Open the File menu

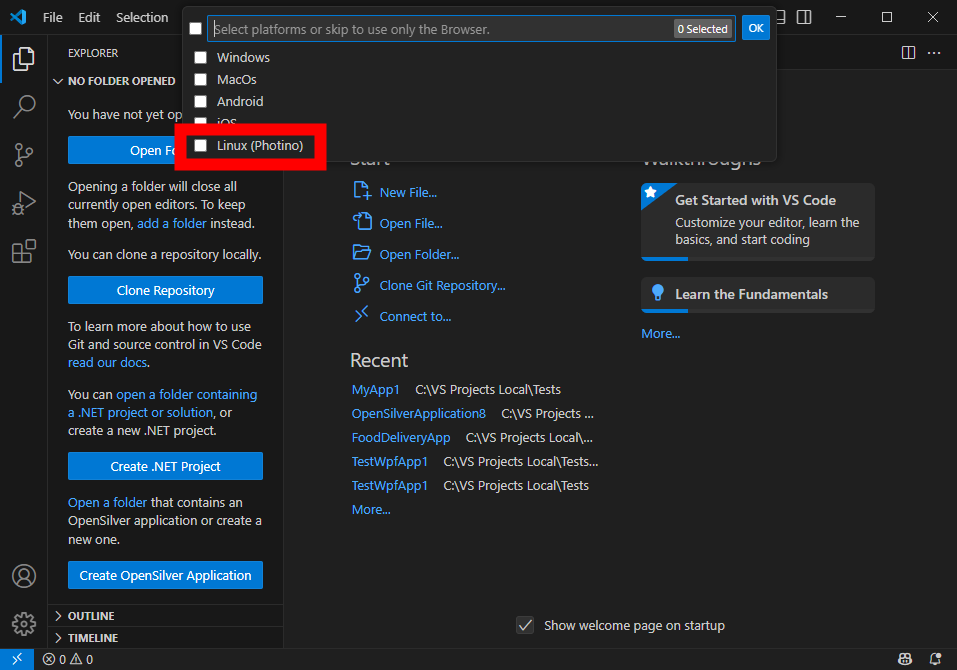point(52,17)
